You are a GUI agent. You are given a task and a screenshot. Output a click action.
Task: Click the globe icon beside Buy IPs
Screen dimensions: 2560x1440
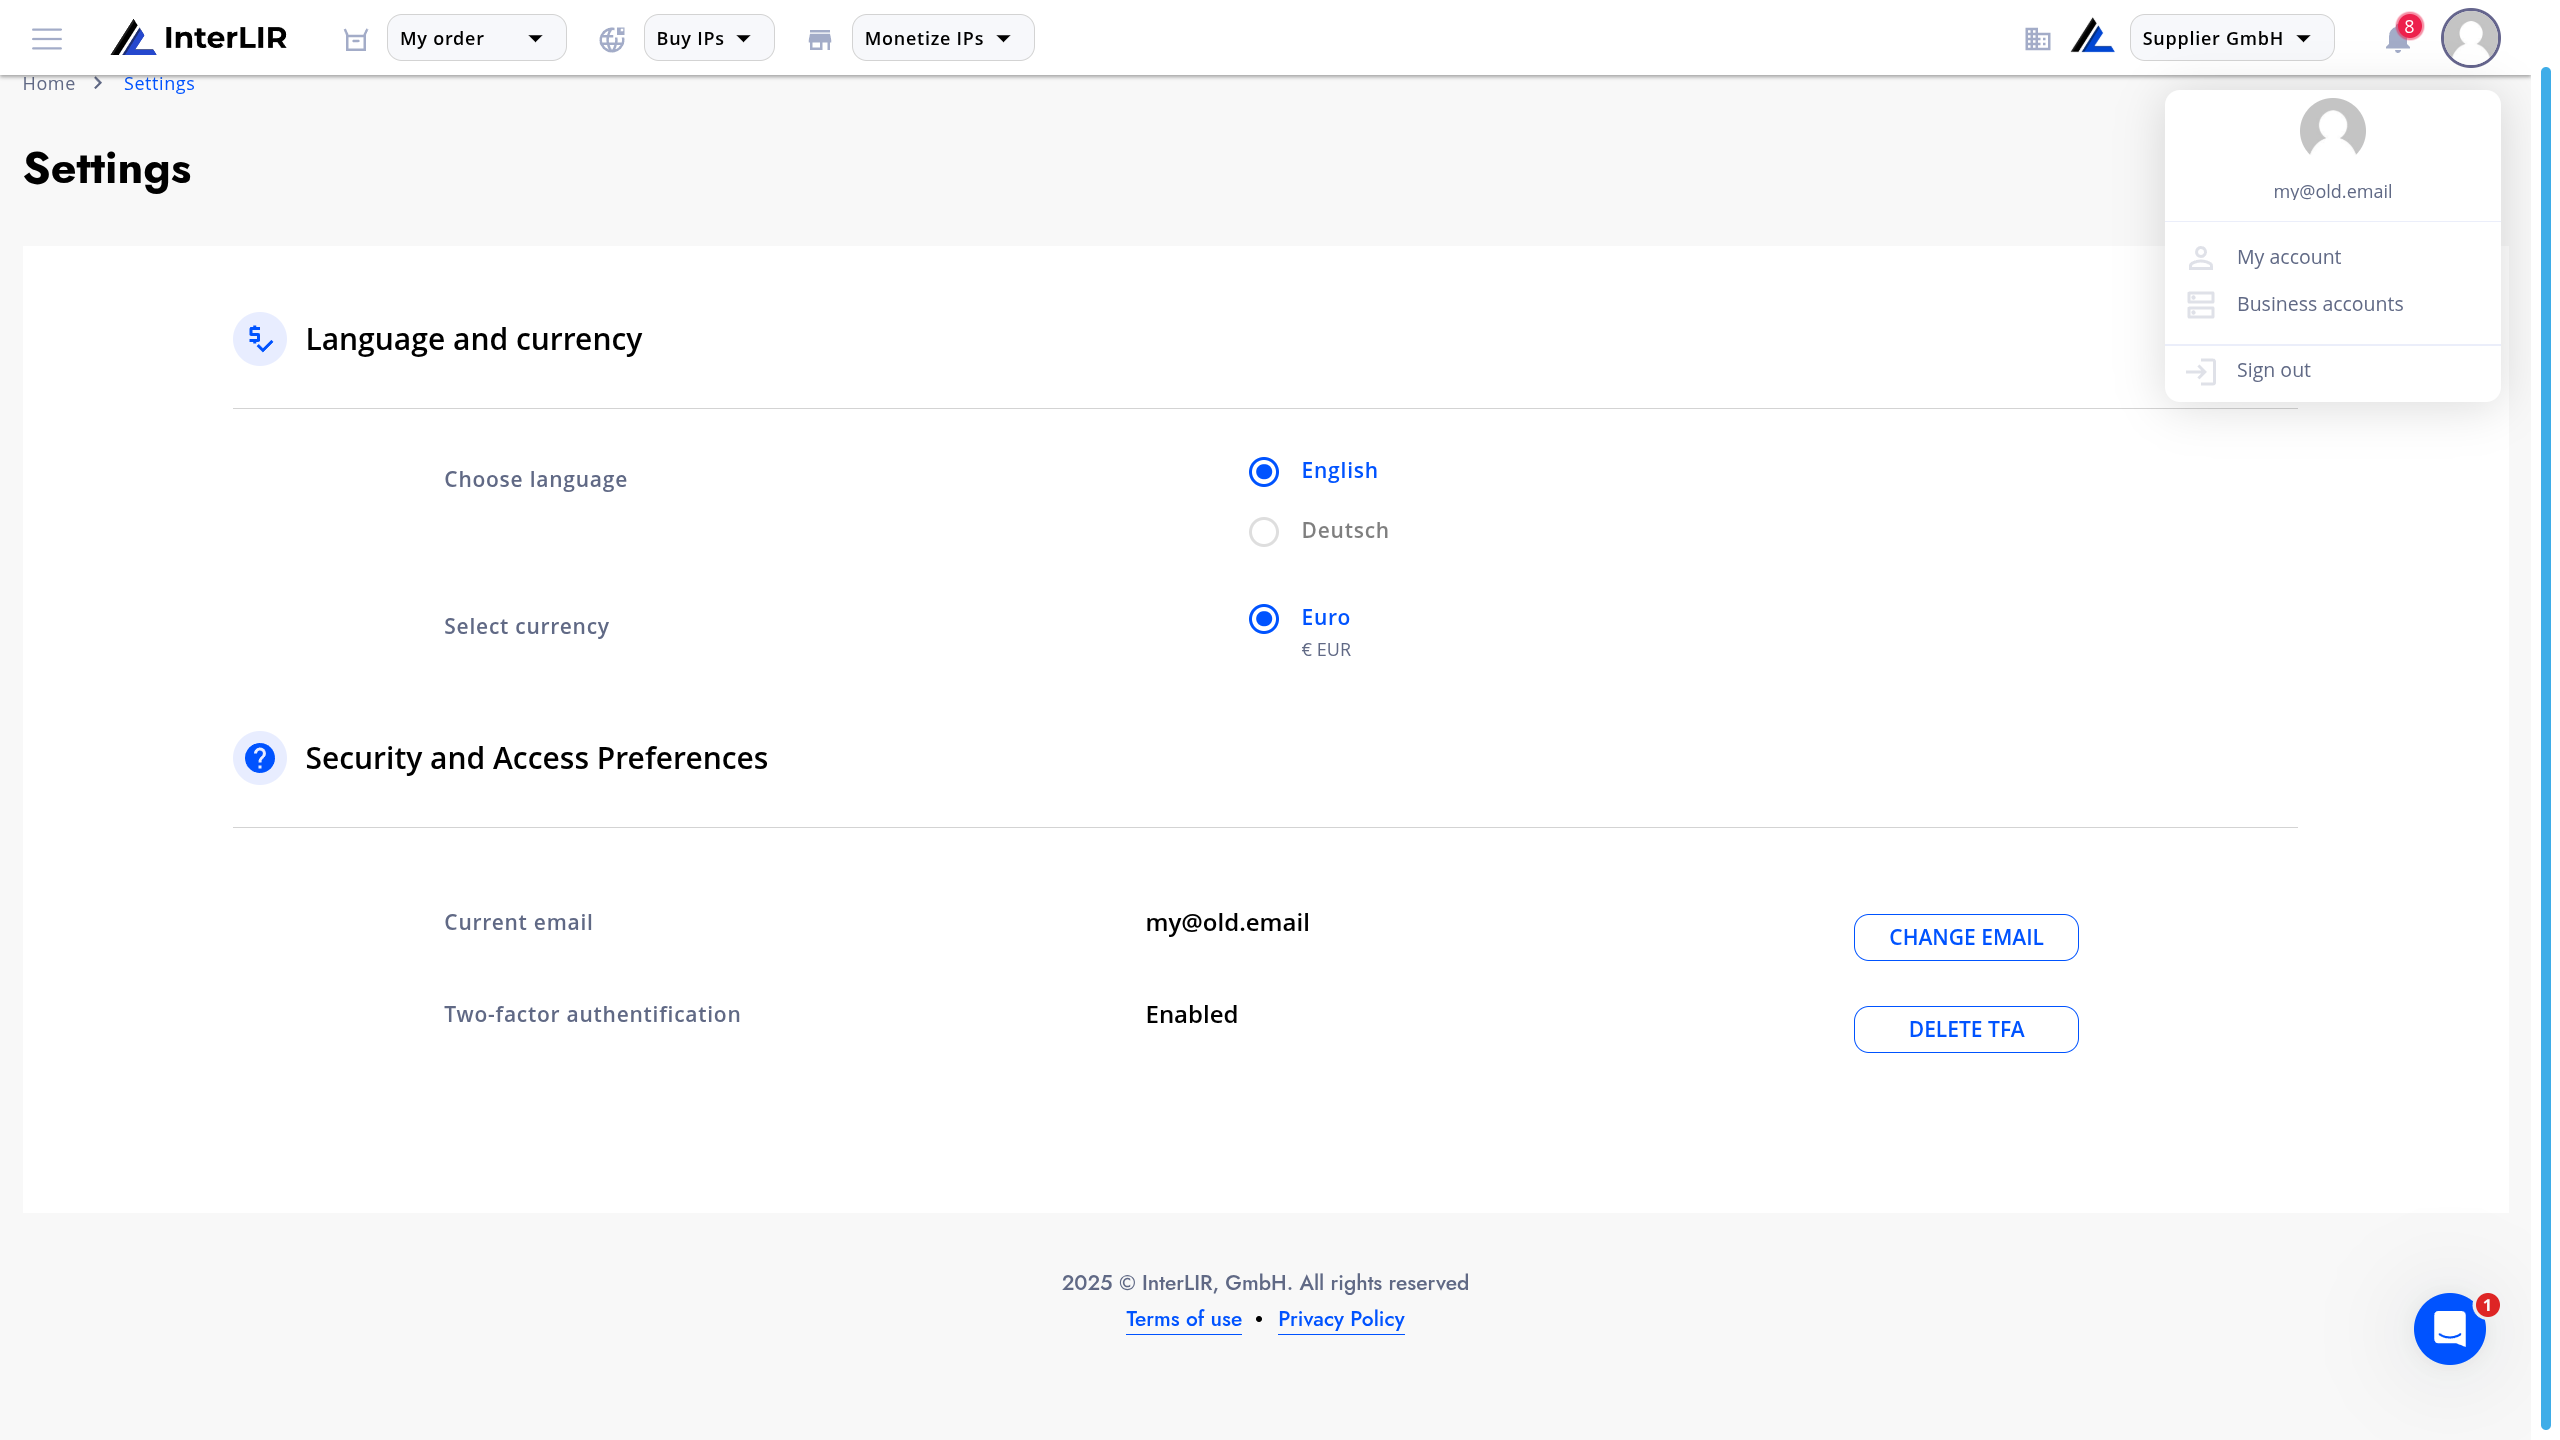[x=612, y=39]
